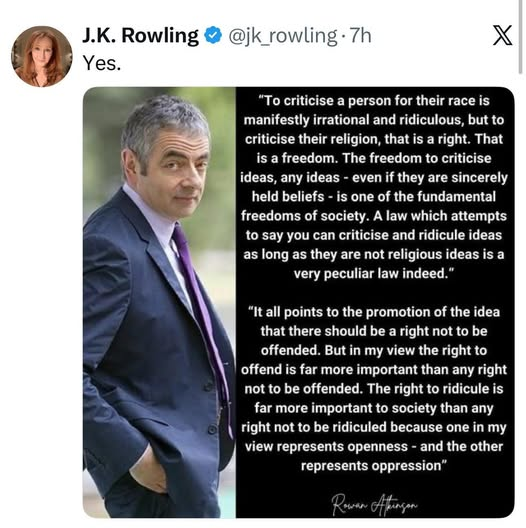Click the Rowan Atkinson signature in the image
This screenshot has width=526, height=528.
(374, 503)
